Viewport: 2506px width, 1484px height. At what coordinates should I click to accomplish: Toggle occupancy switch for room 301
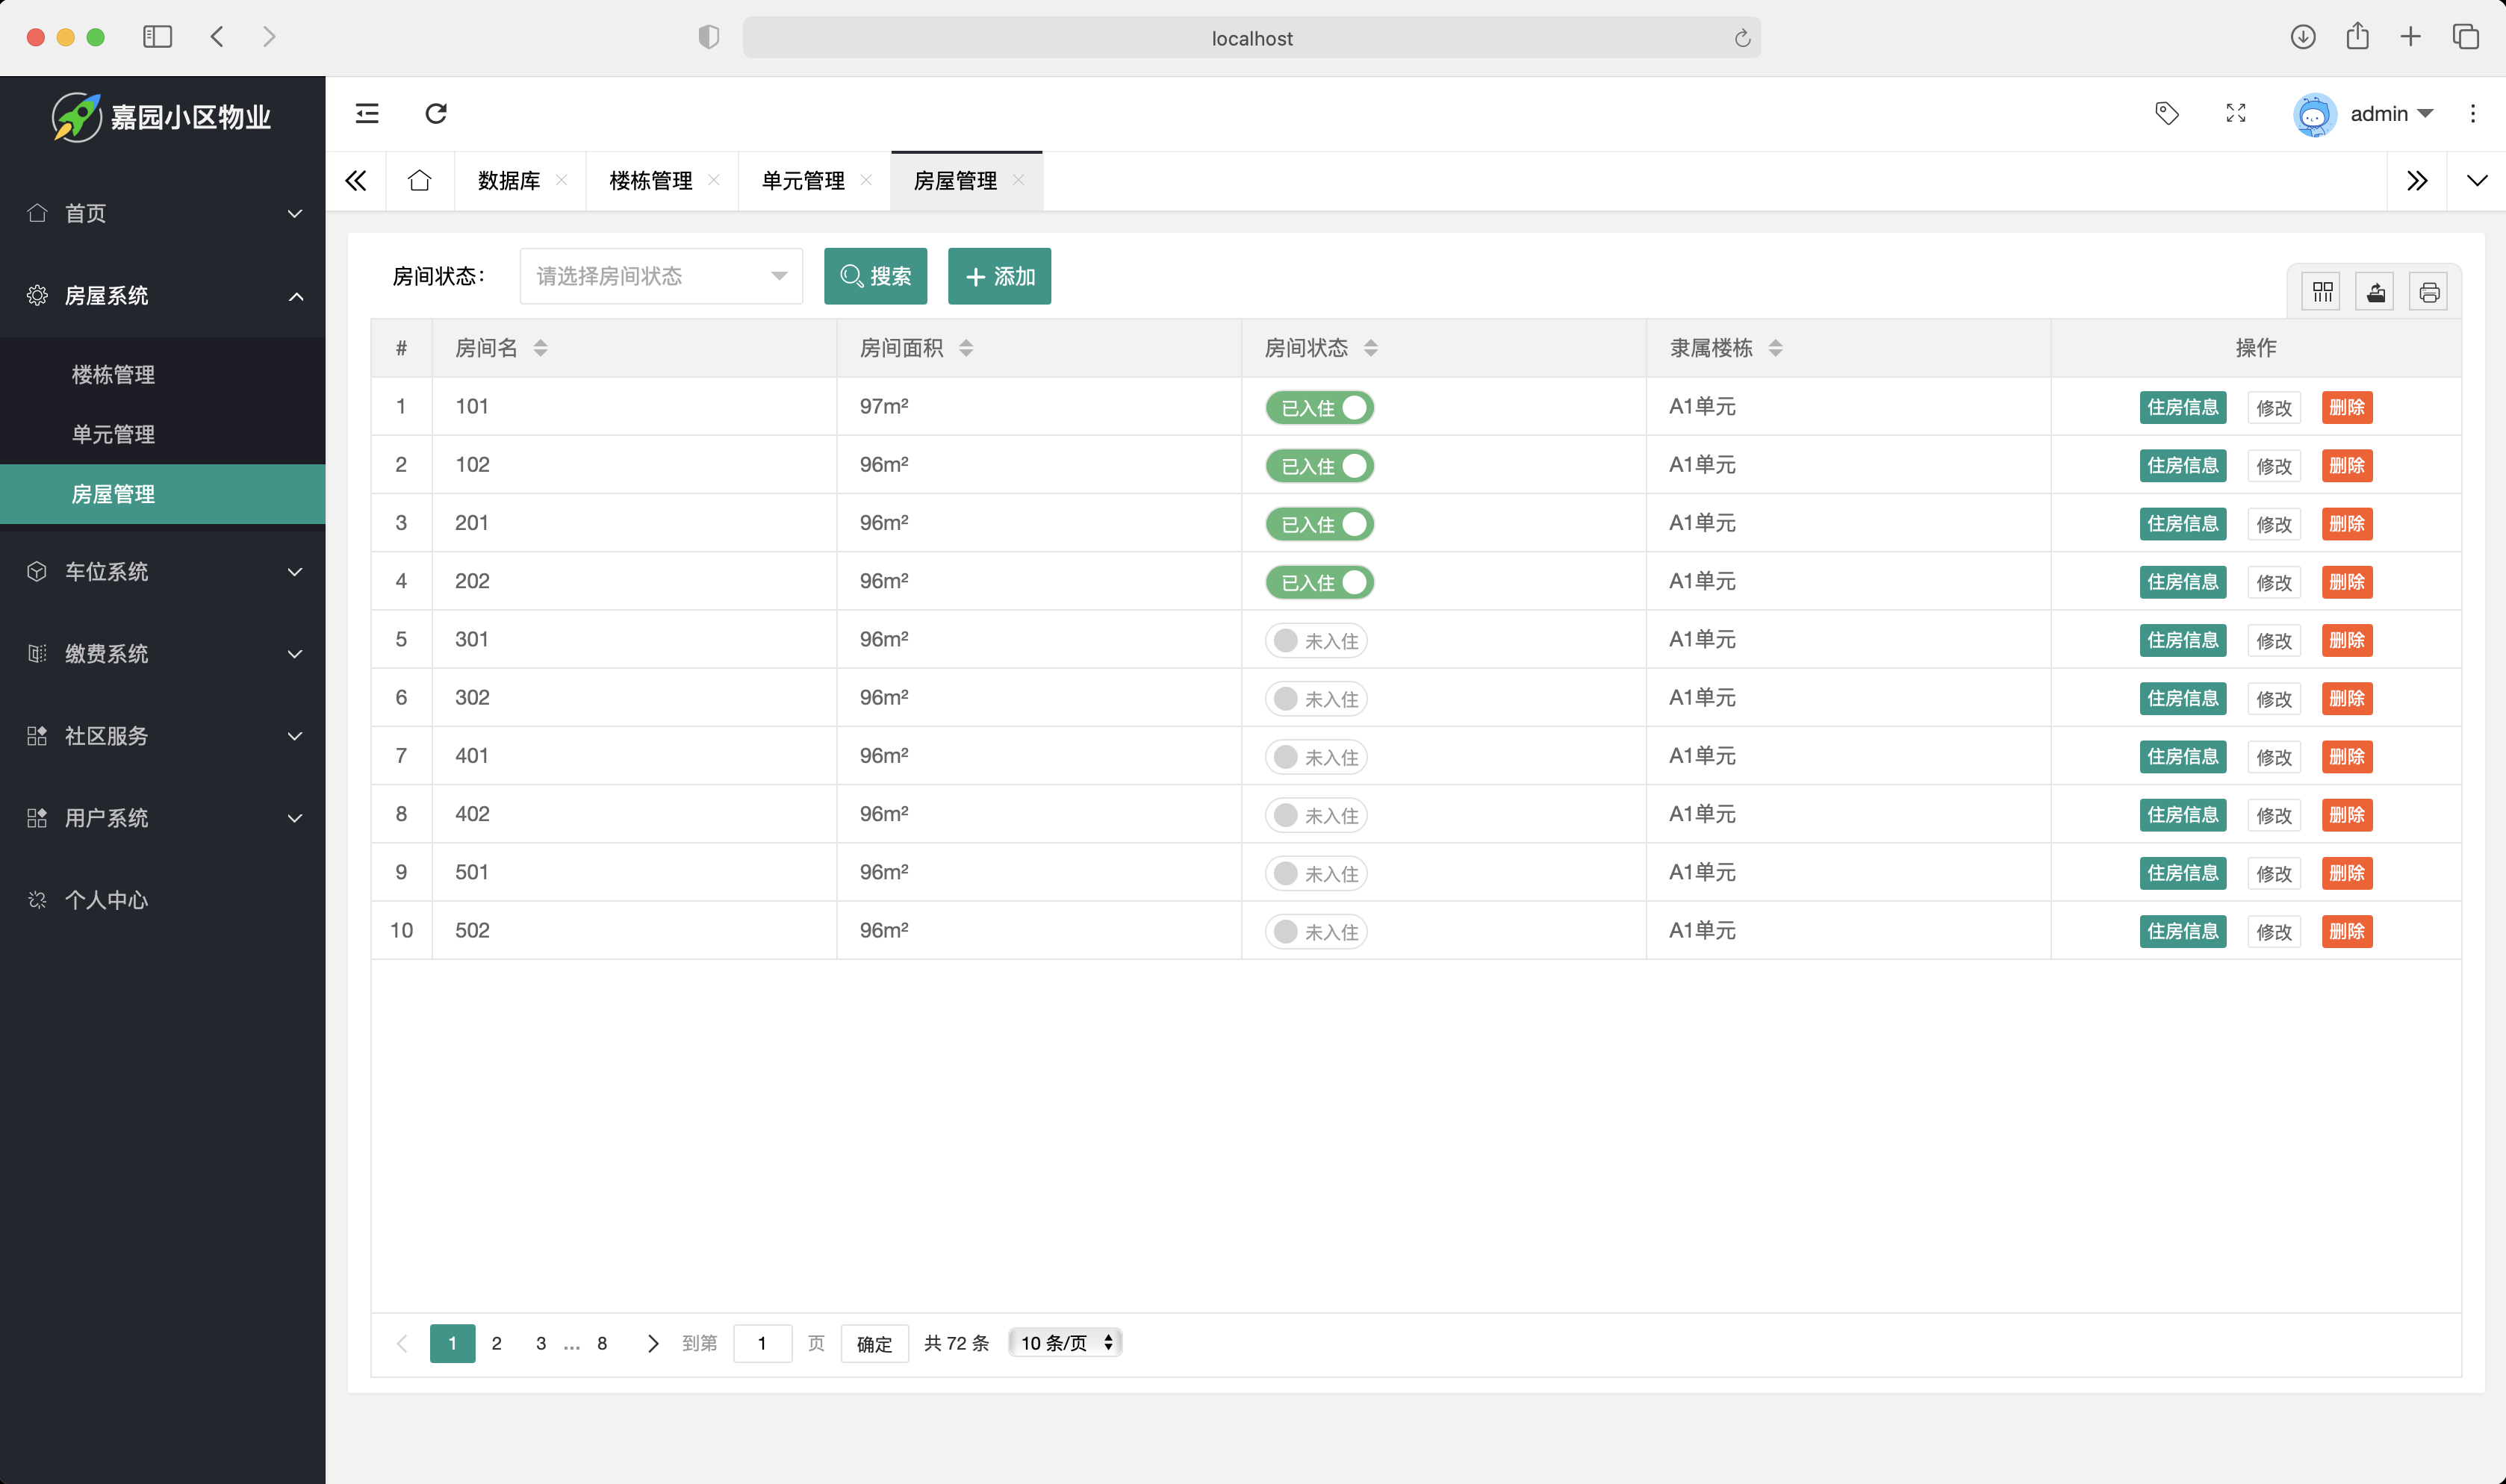coord(1316,641)
